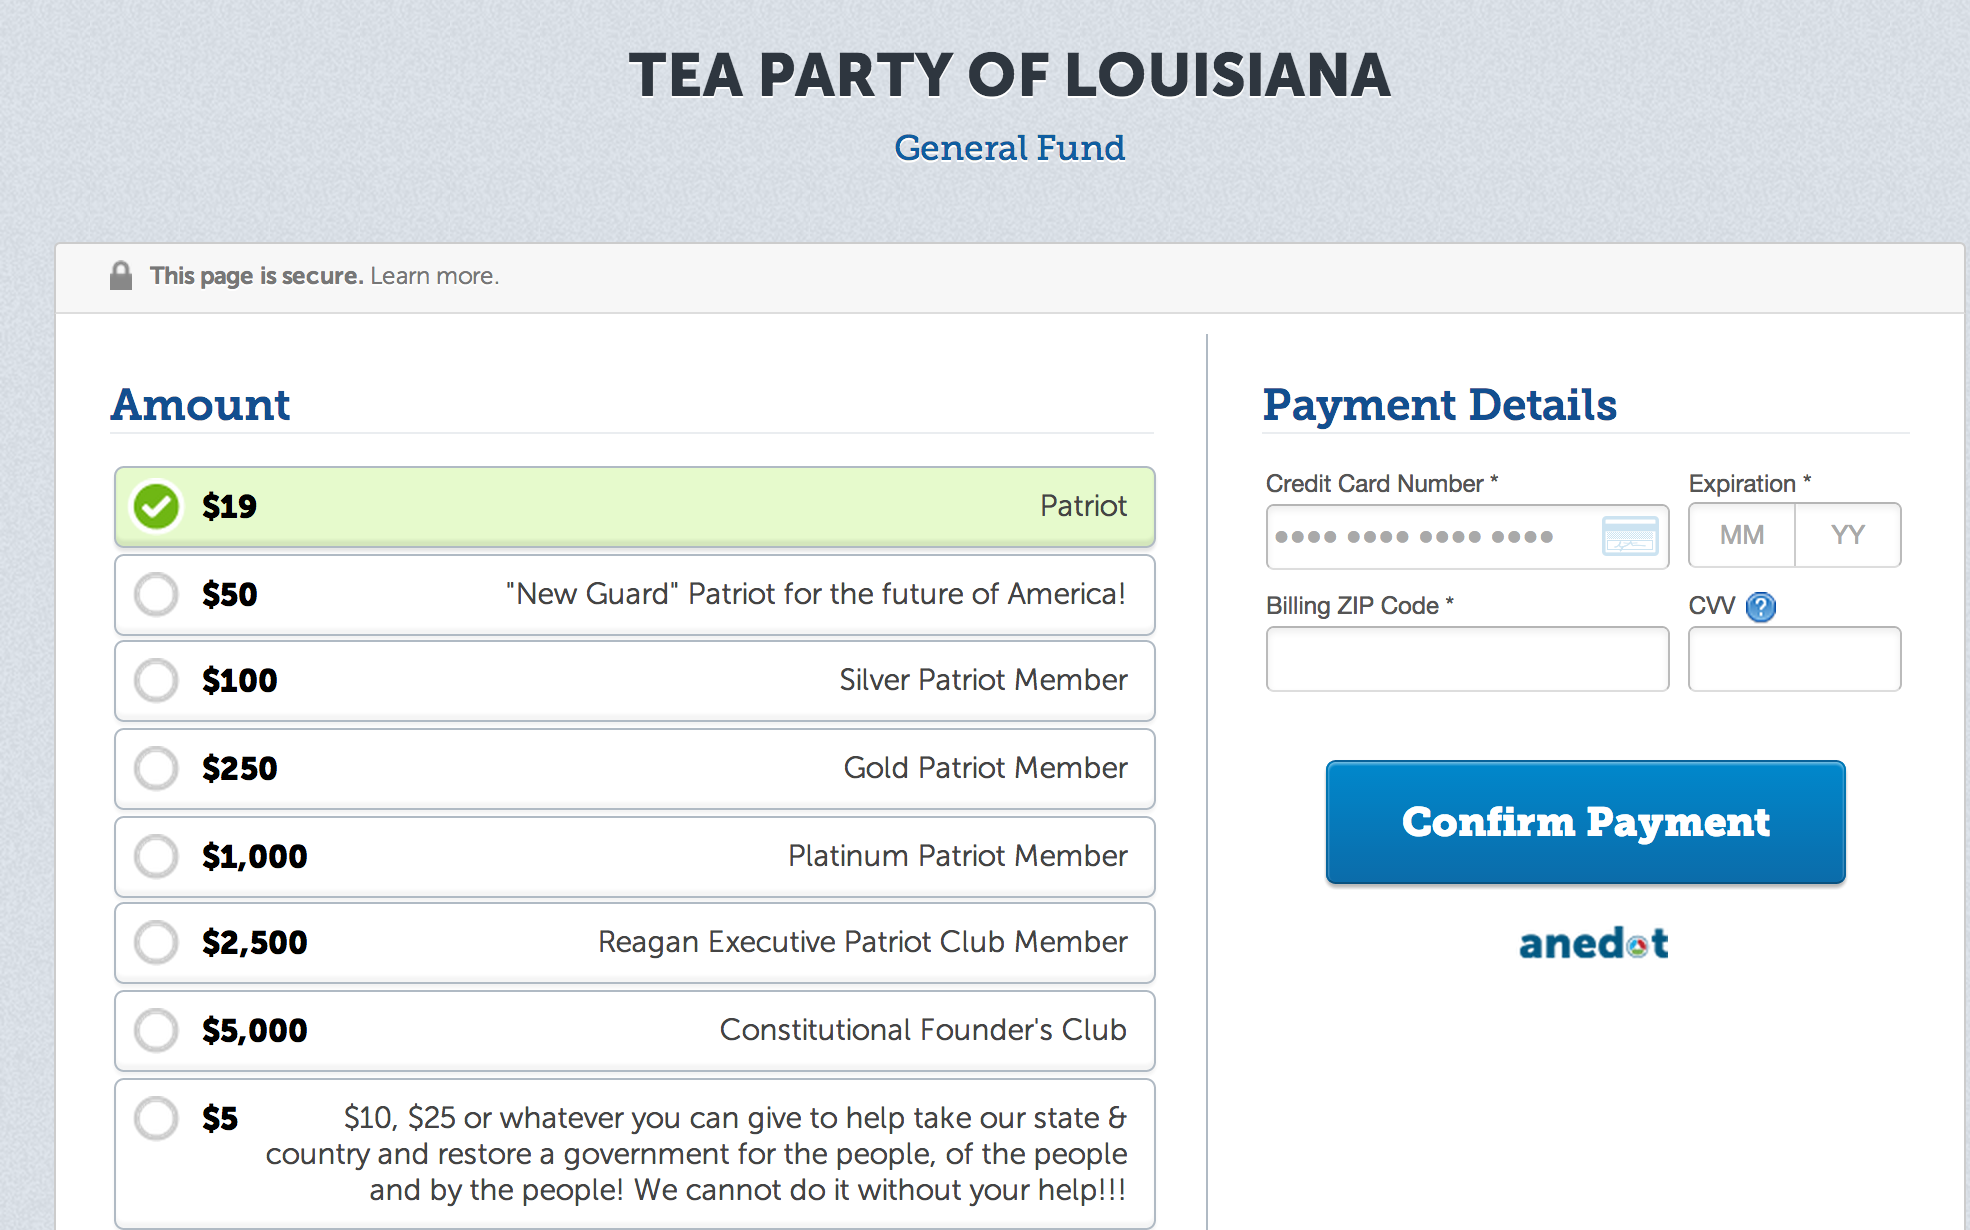
Task: Pick the $5 donation radio button
Action: tap(157, 1118)
